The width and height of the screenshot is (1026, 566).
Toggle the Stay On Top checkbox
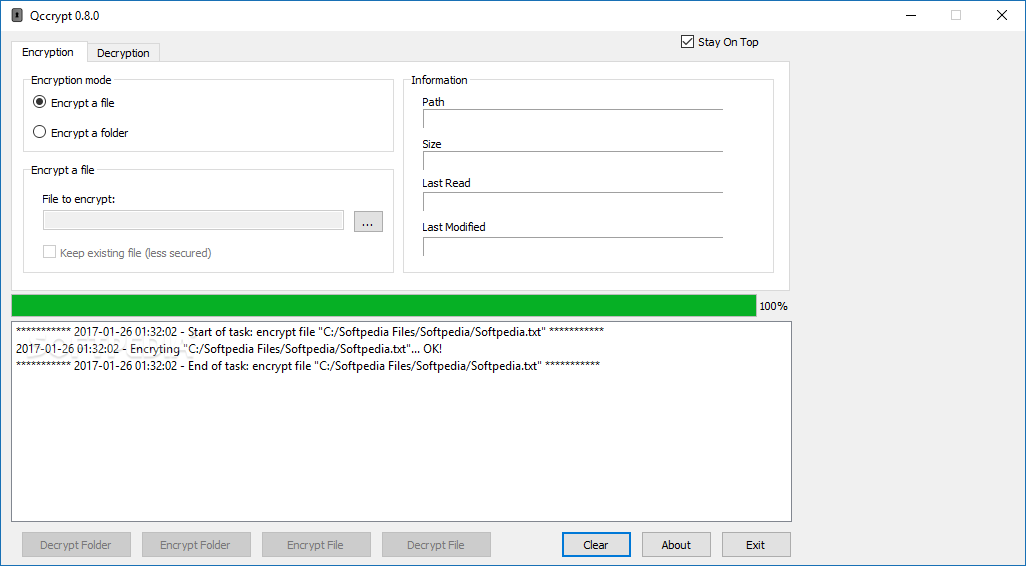(719, 42)
